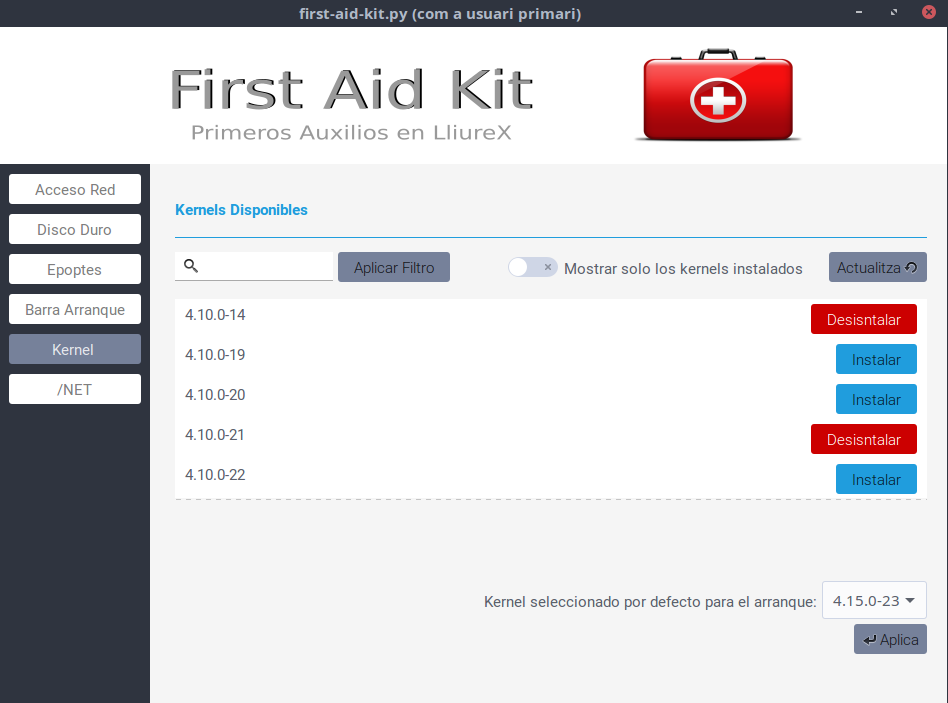Open the /NET sidebar section
The image size is (948, 703).
coord(75,390)
